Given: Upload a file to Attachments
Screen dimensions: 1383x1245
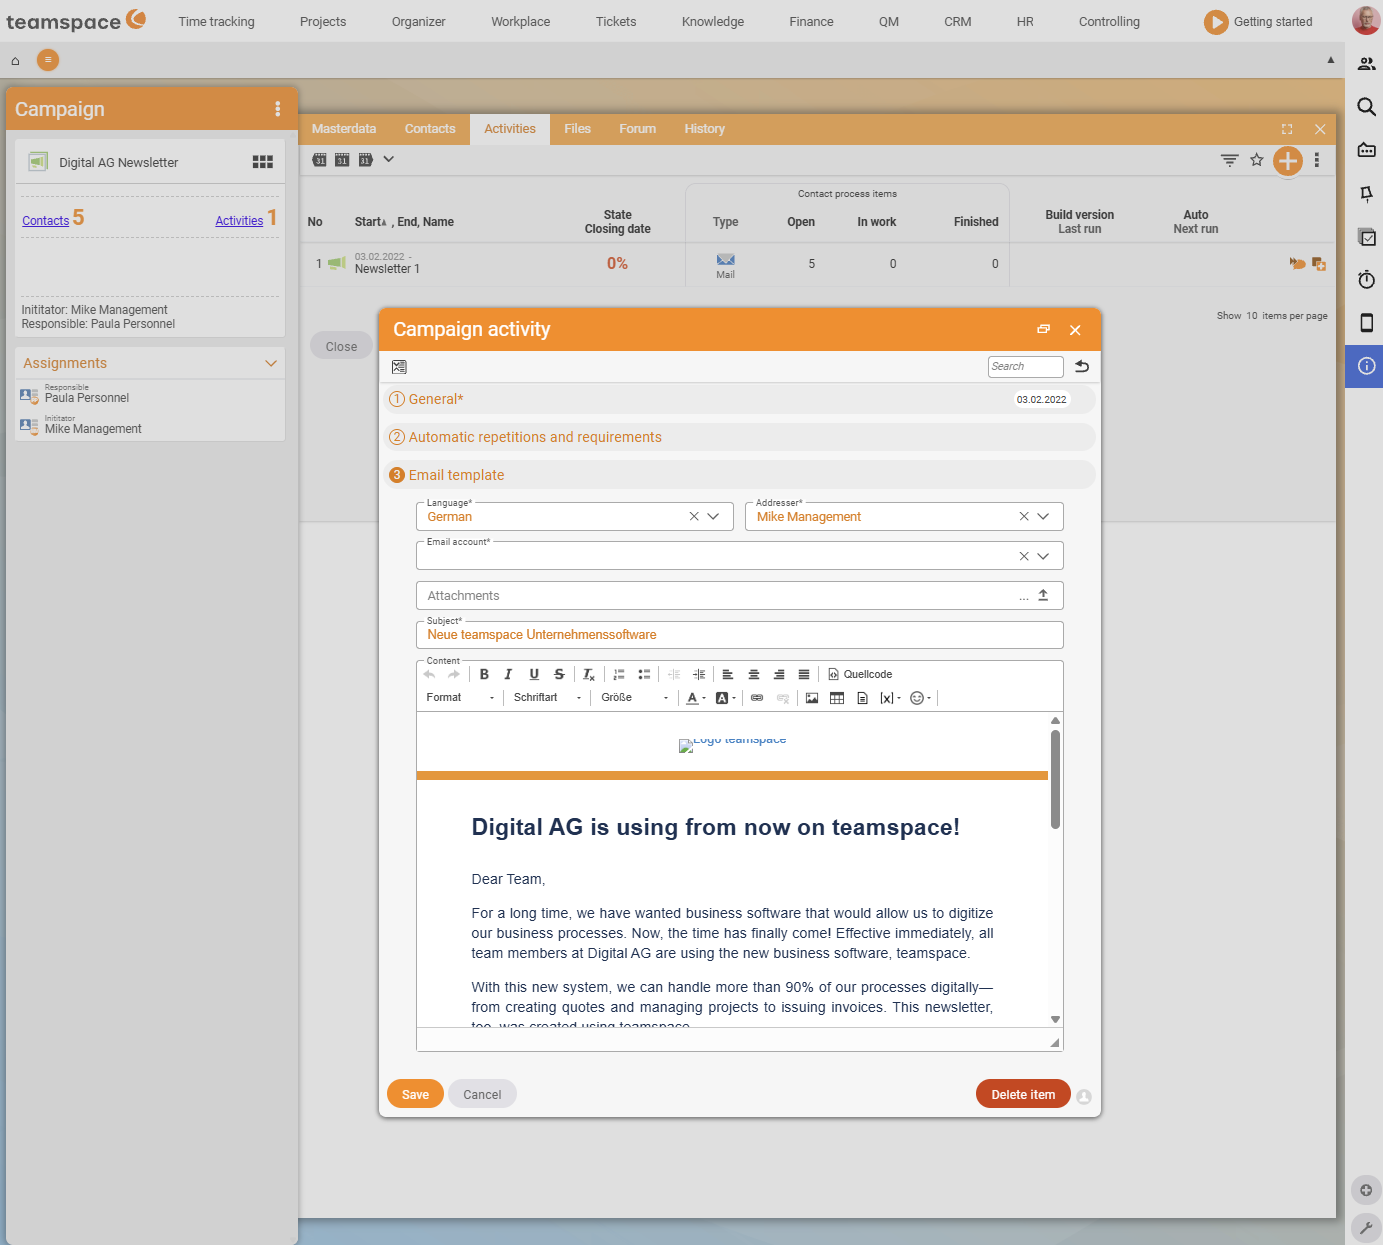Looking at the screenshot, I should (x=1043, y=595).
